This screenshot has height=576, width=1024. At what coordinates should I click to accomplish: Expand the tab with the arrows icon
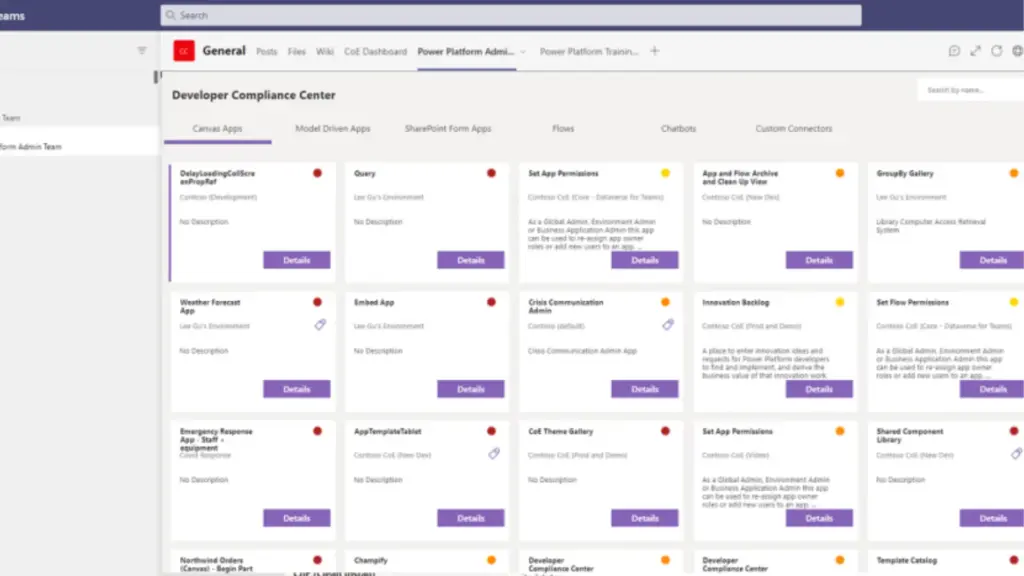976,51
